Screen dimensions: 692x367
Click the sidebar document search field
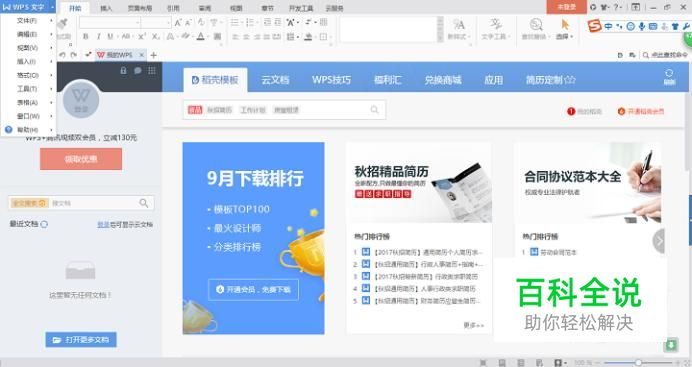click(81, 203)
